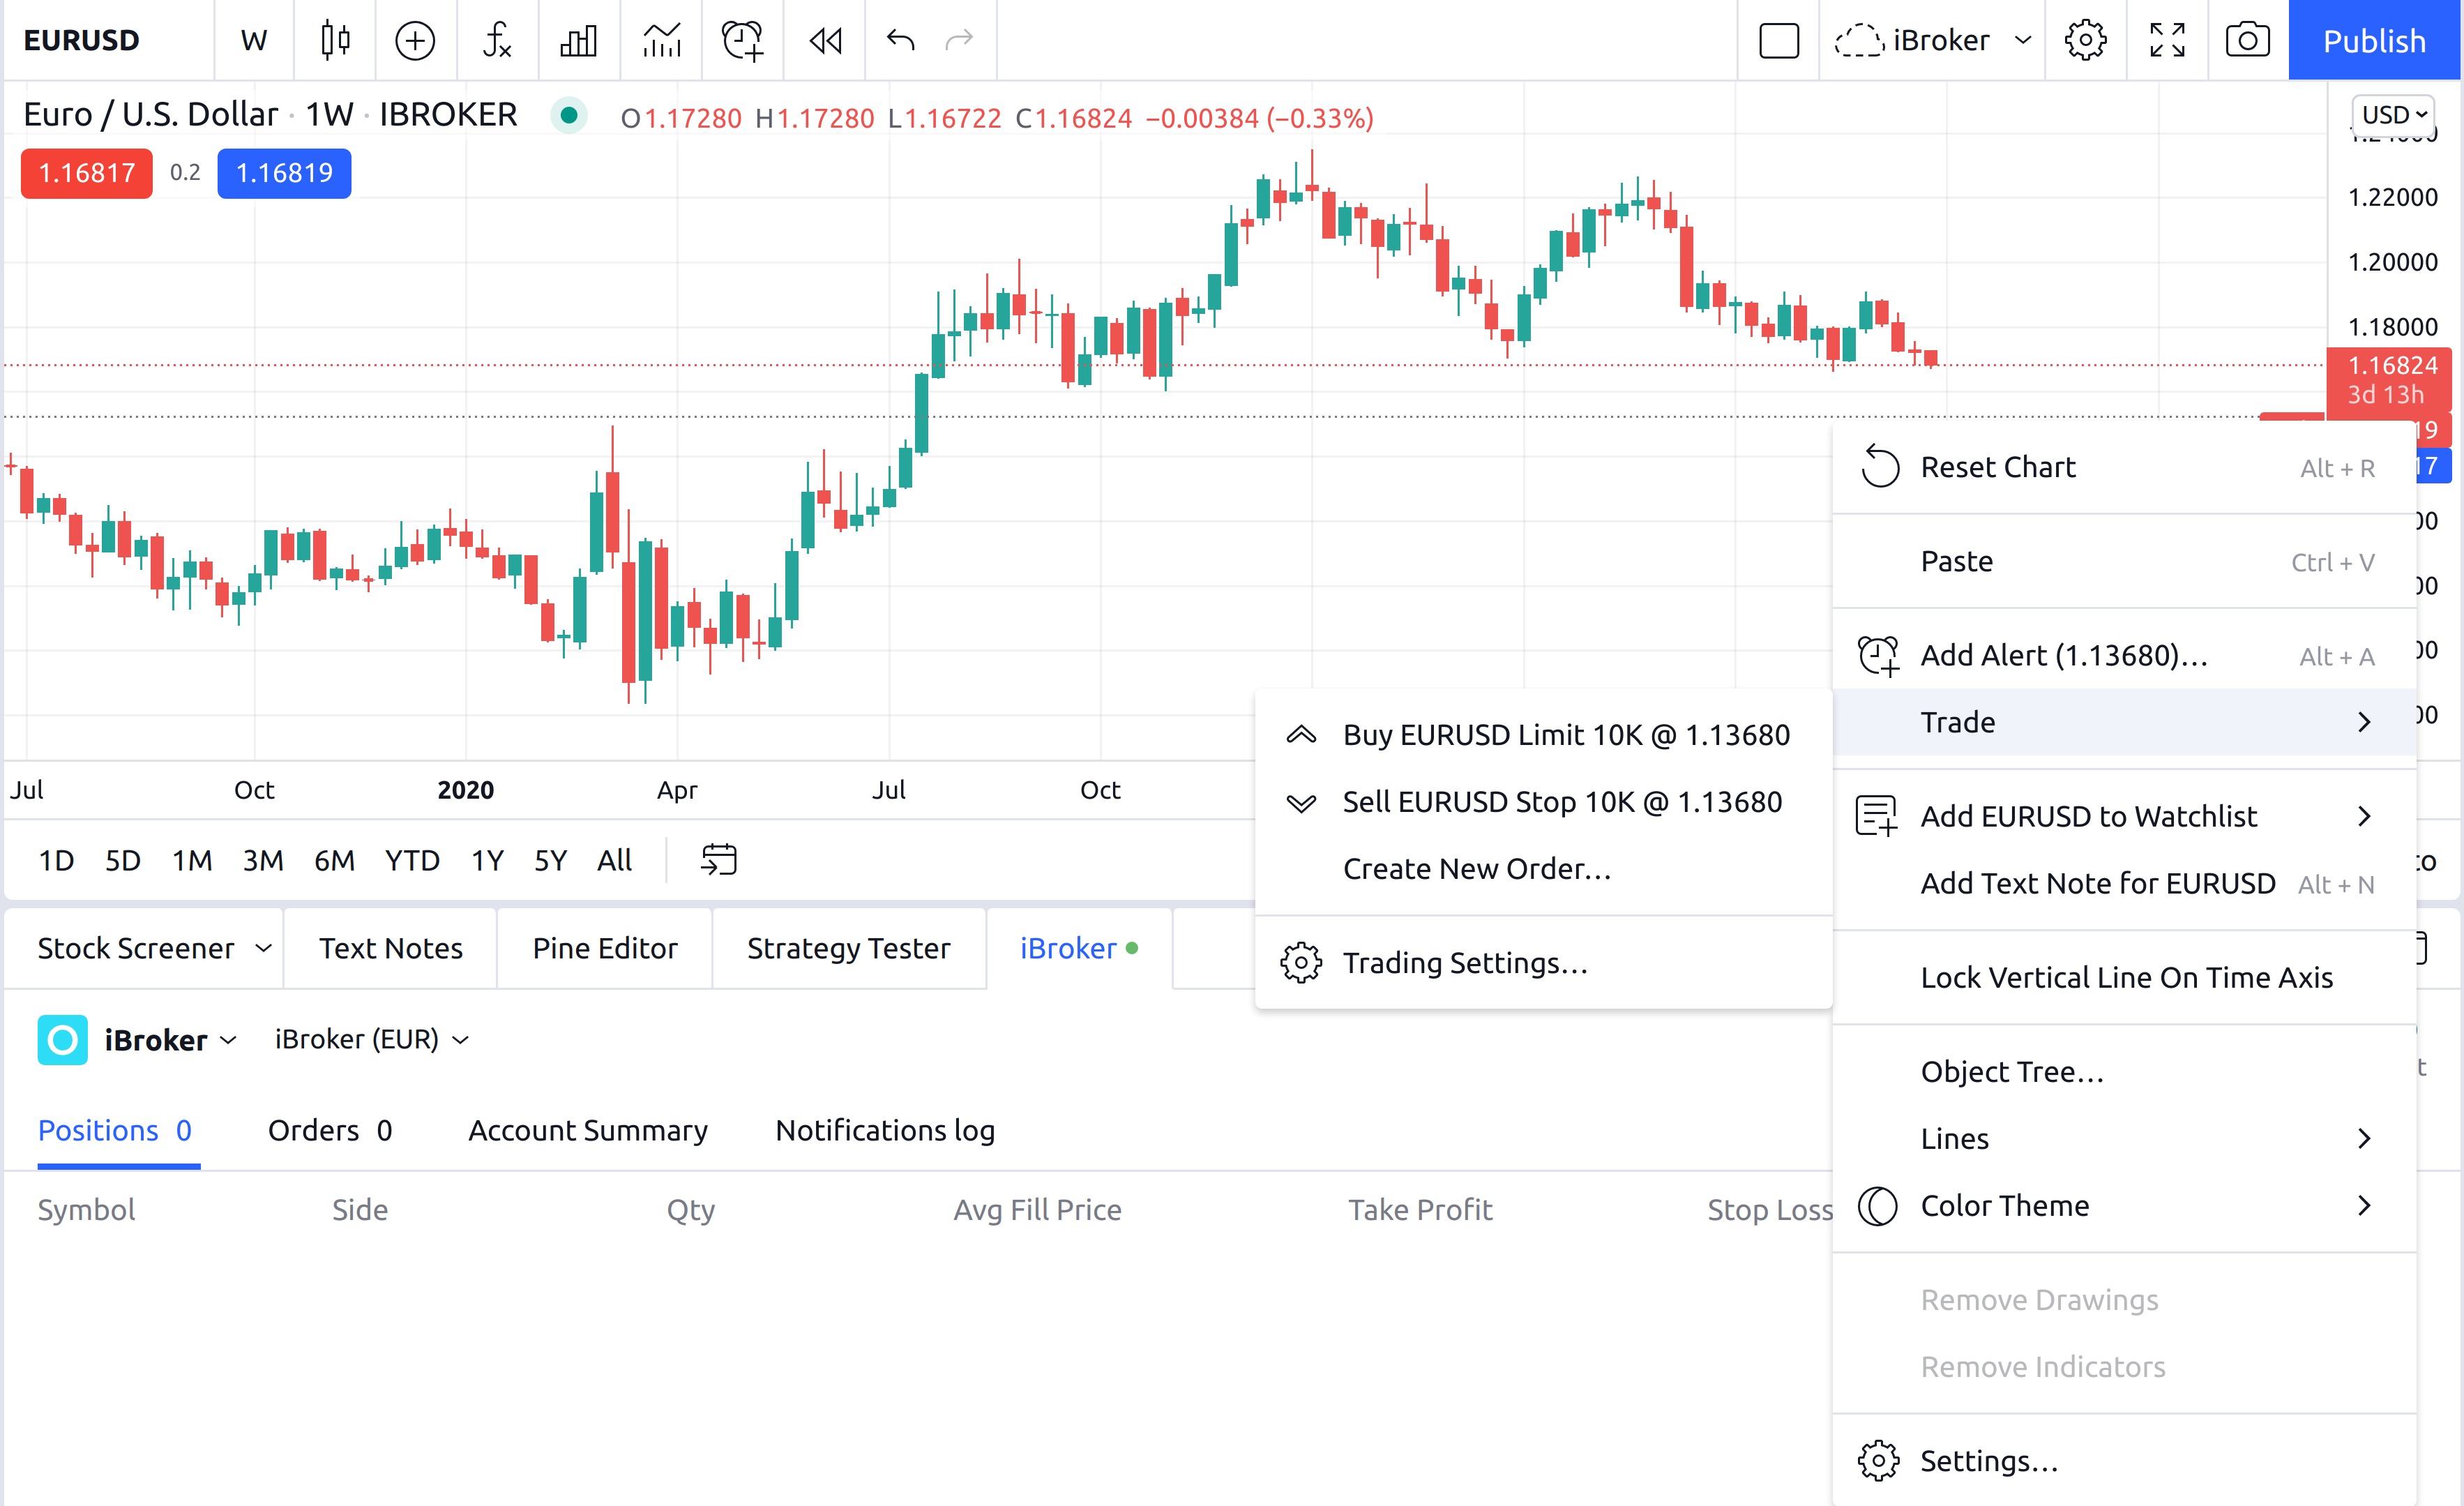Screen dimensions: 2464x1506
Task: Click the compare or add symbol icon
Action: point(415,40)
